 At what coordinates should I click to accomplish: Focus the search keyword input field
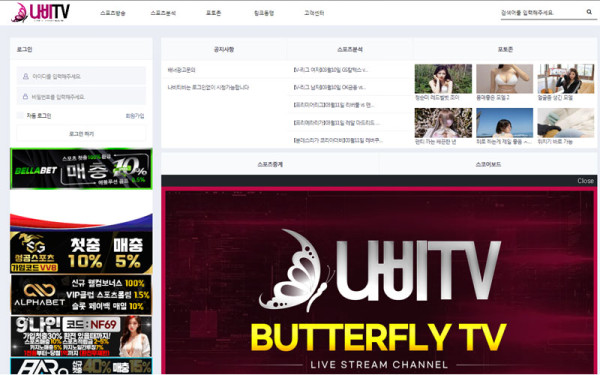click(x=542, y=13)
